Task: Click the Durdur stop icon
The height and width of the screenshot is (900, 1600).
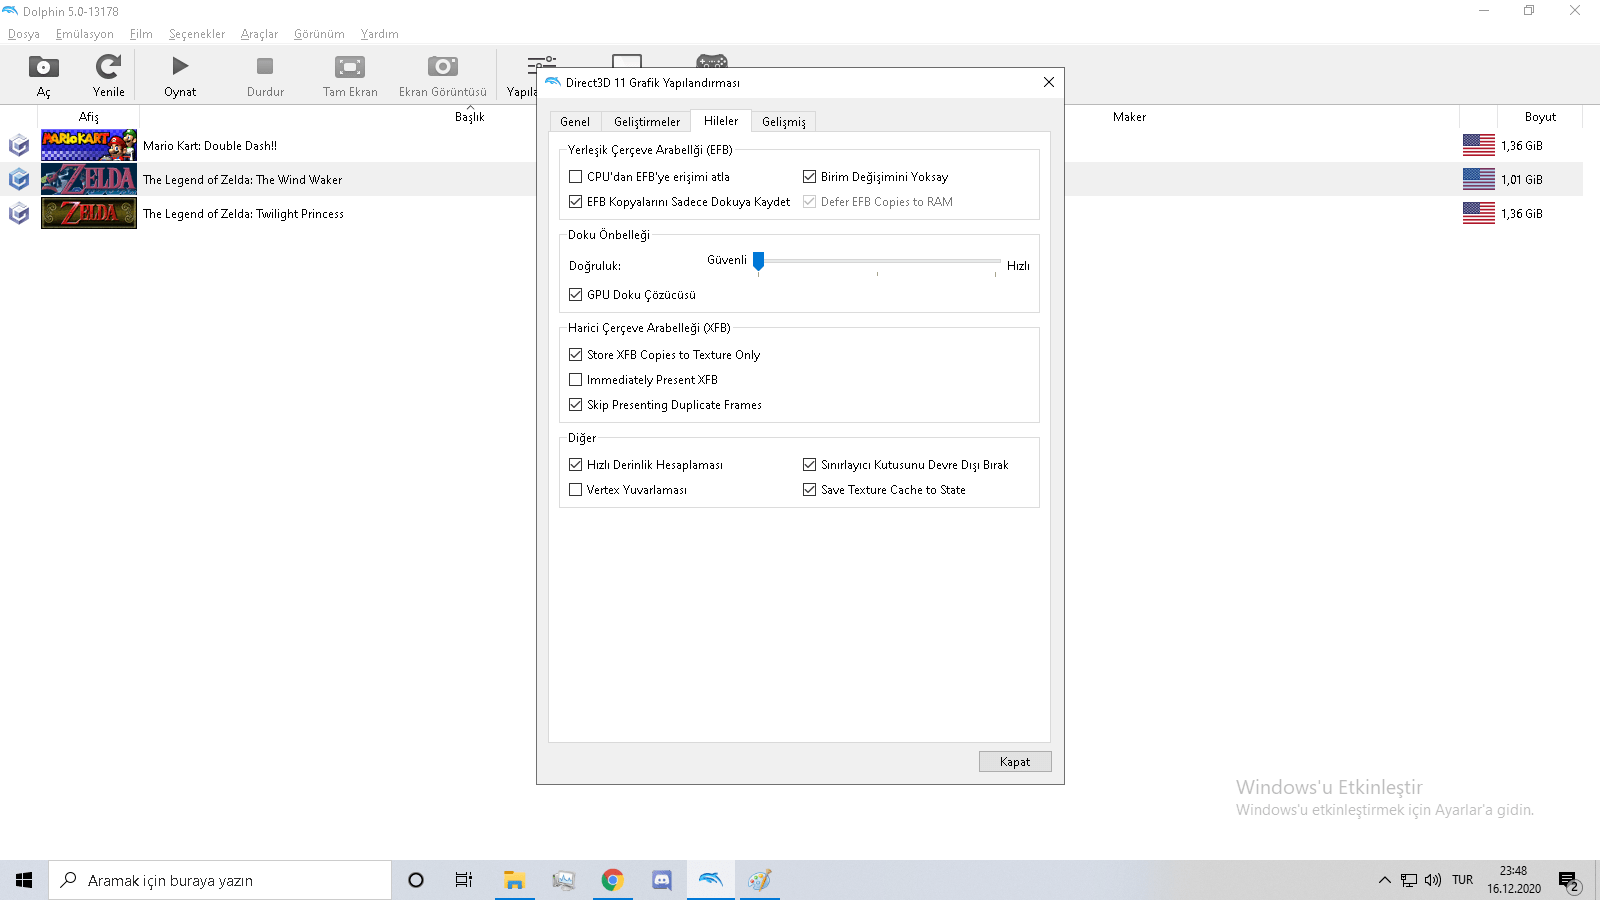Action: 265,67
